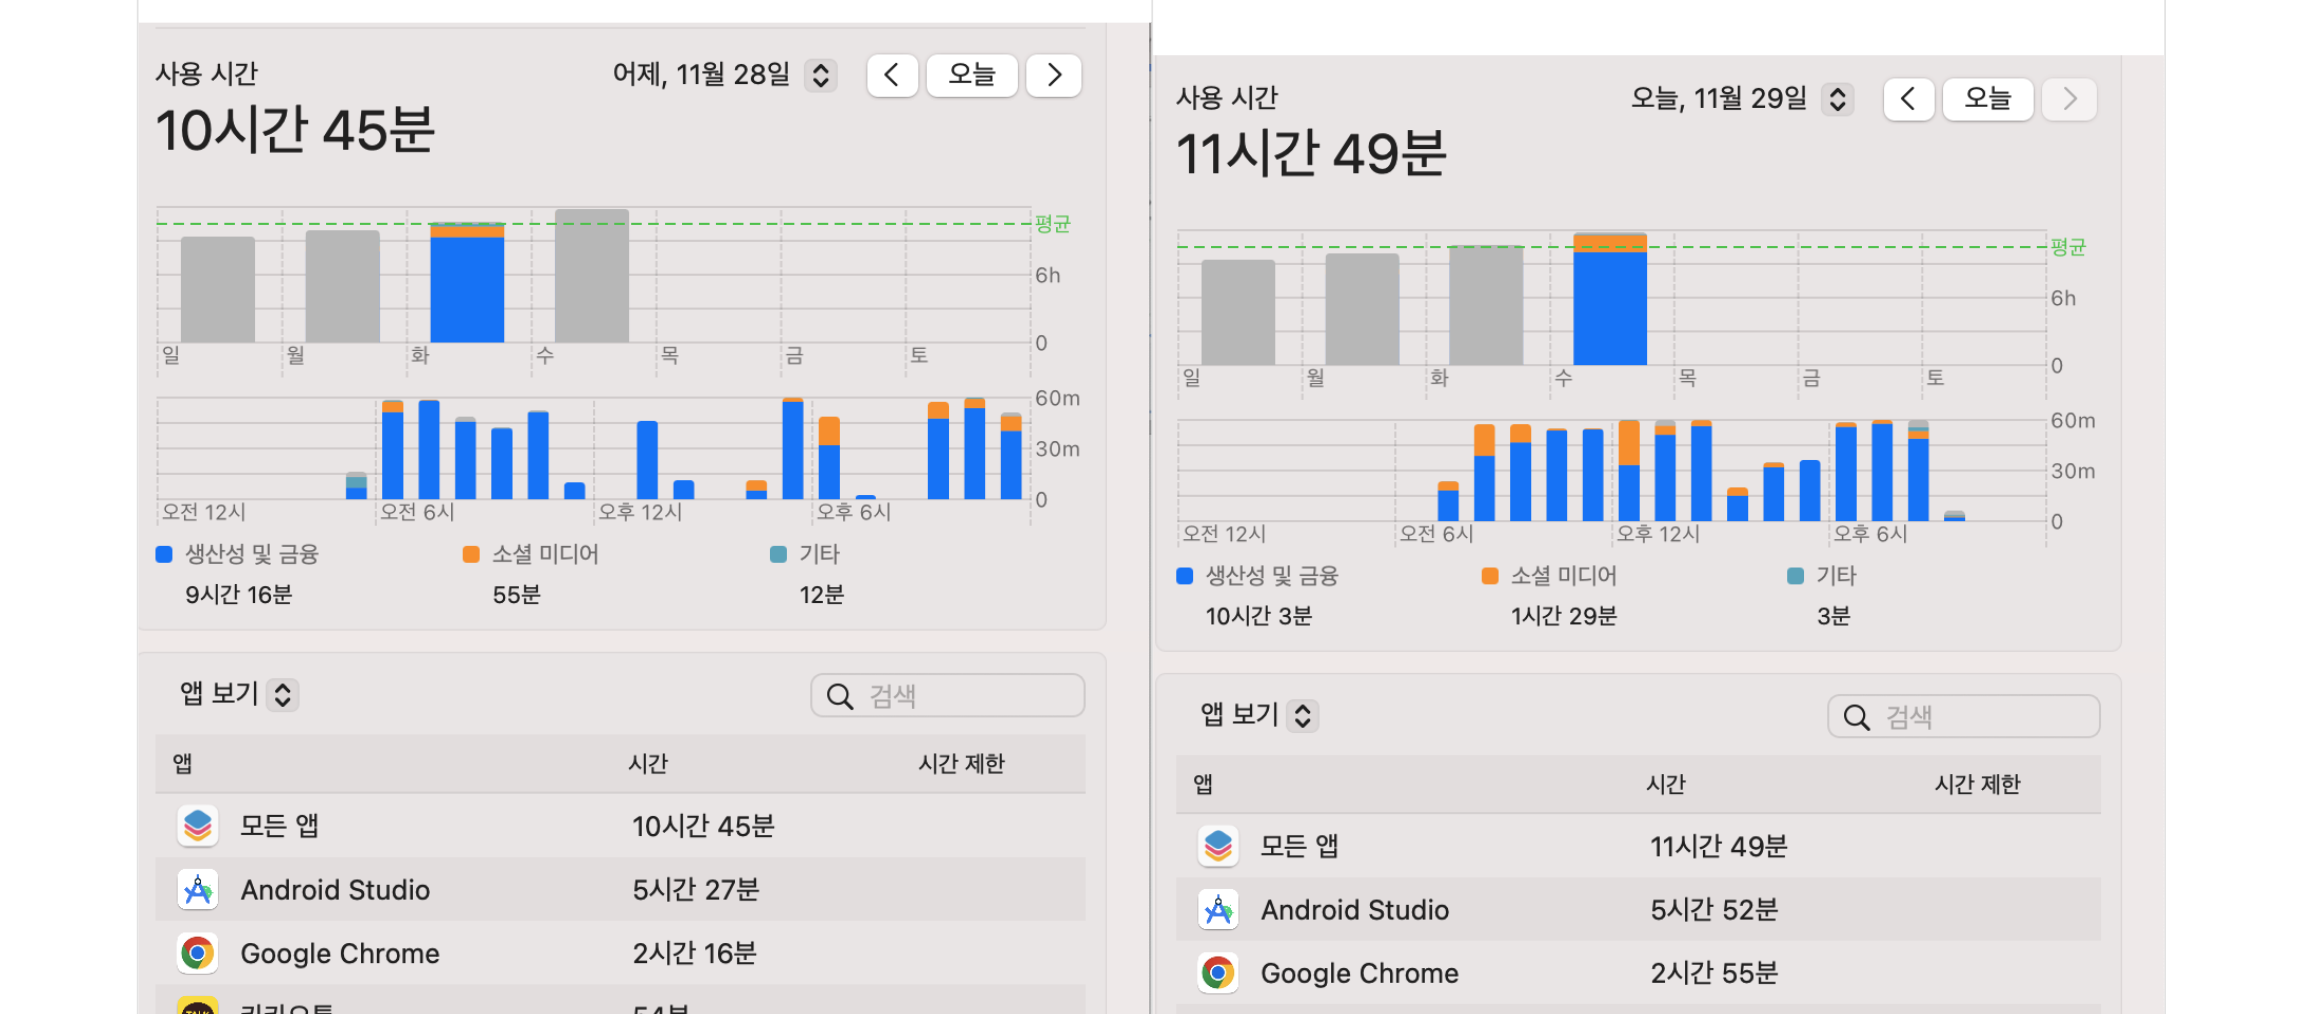Select Tuesday's gray bar in right weekly chart
The image size is (2308, 1014).
click(1486, 305)
